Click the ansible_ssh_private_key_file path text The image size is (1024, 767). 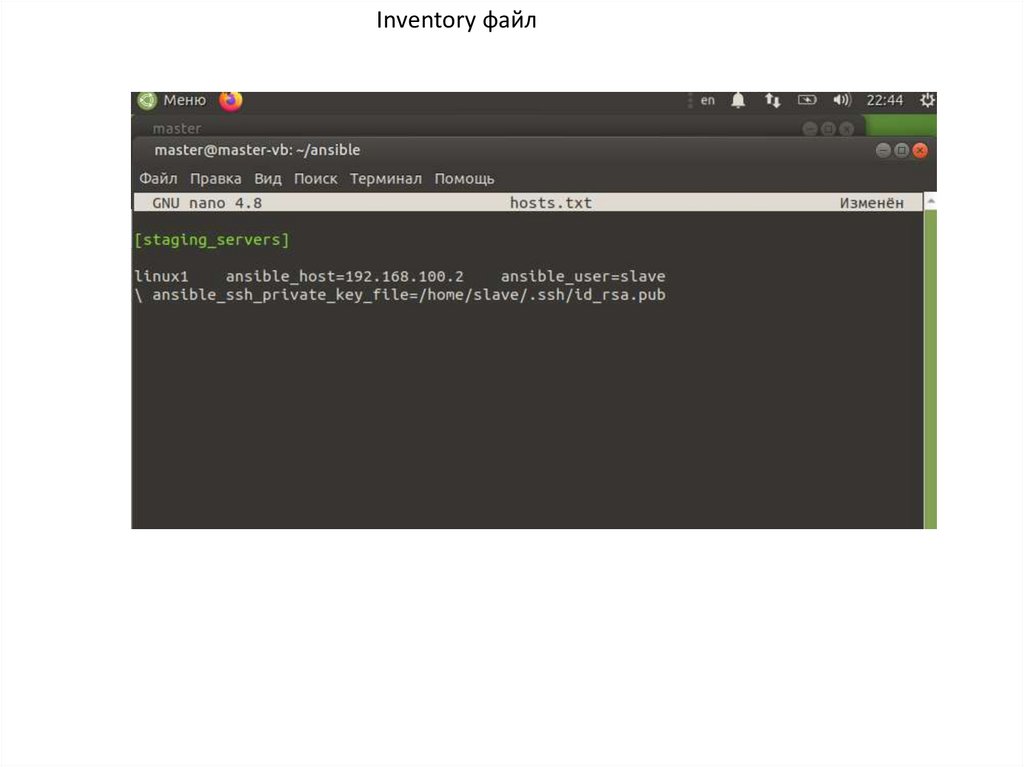409,295
